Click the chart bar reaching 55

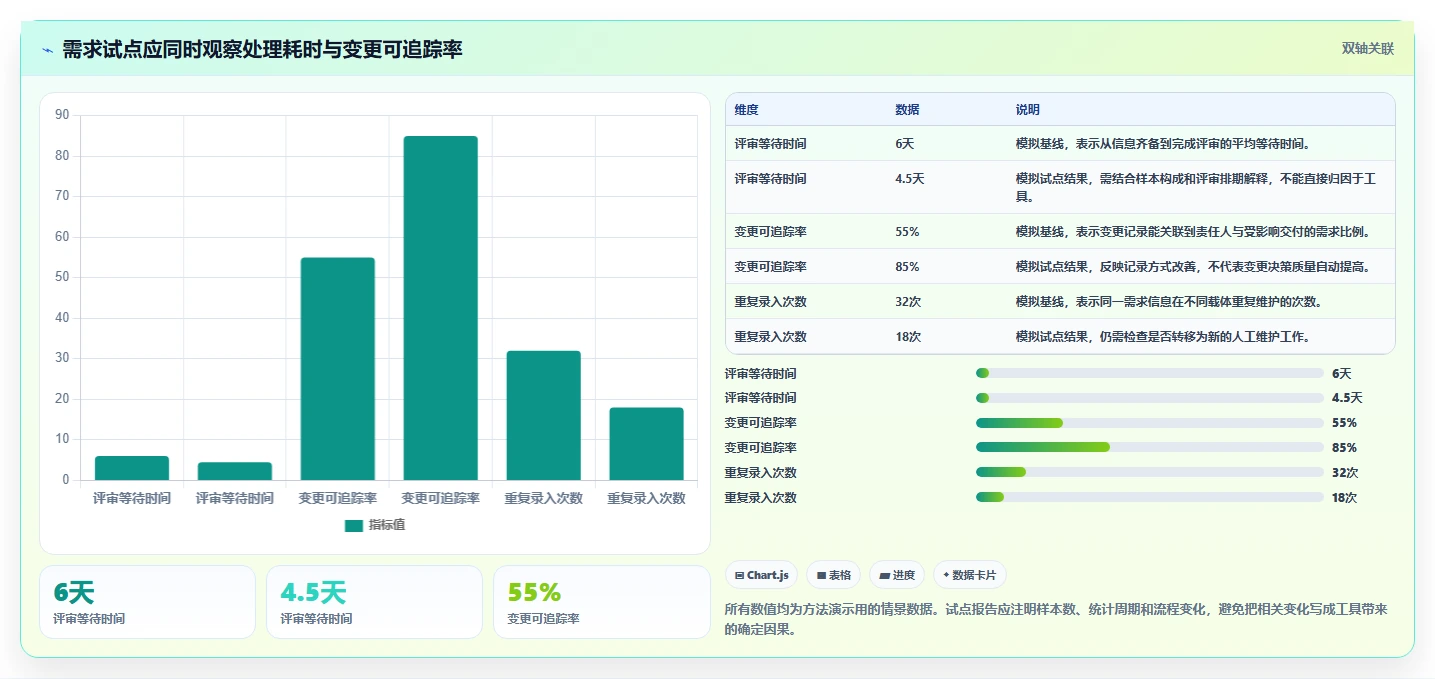click(x=338, y=369)
